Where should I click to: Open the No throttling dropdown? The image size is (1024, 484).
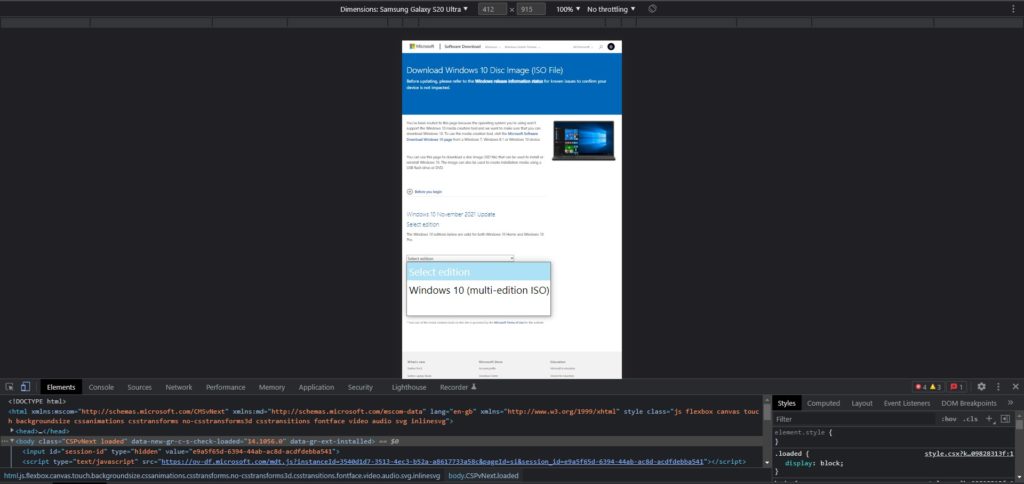(611, 9)
